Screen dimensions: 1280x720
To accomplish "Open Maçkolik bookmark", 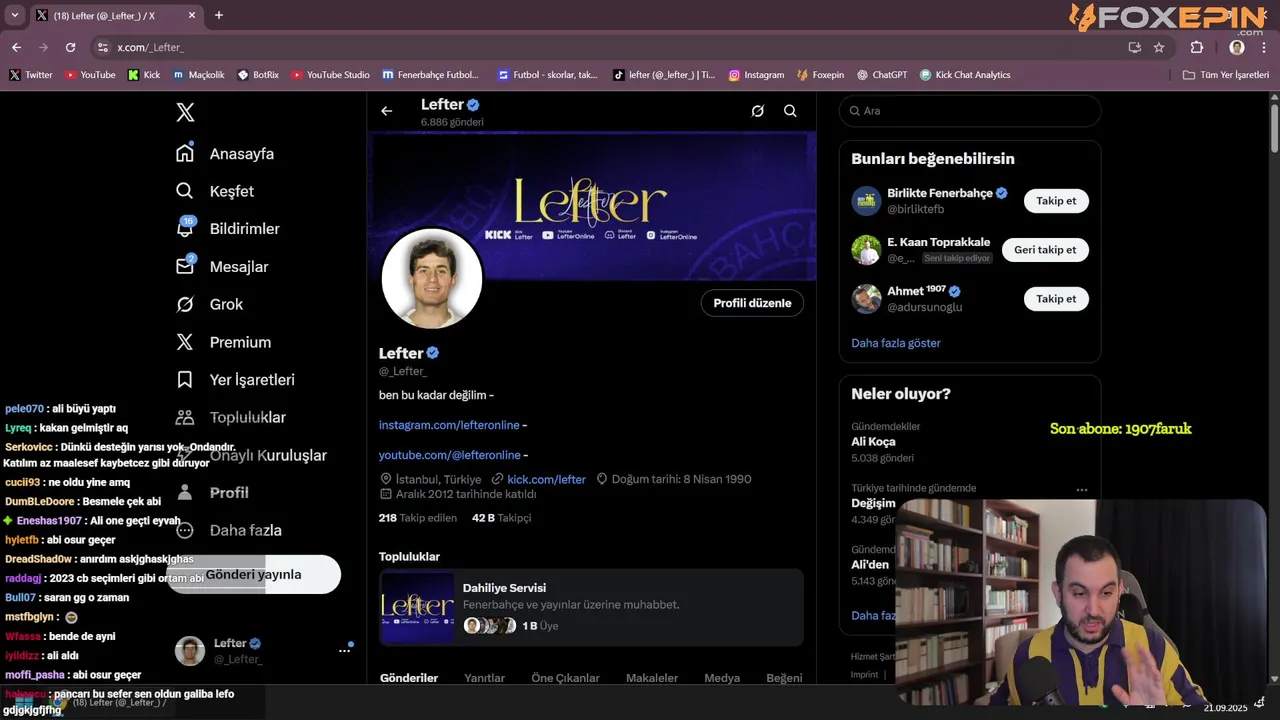I will coord(199,75).
